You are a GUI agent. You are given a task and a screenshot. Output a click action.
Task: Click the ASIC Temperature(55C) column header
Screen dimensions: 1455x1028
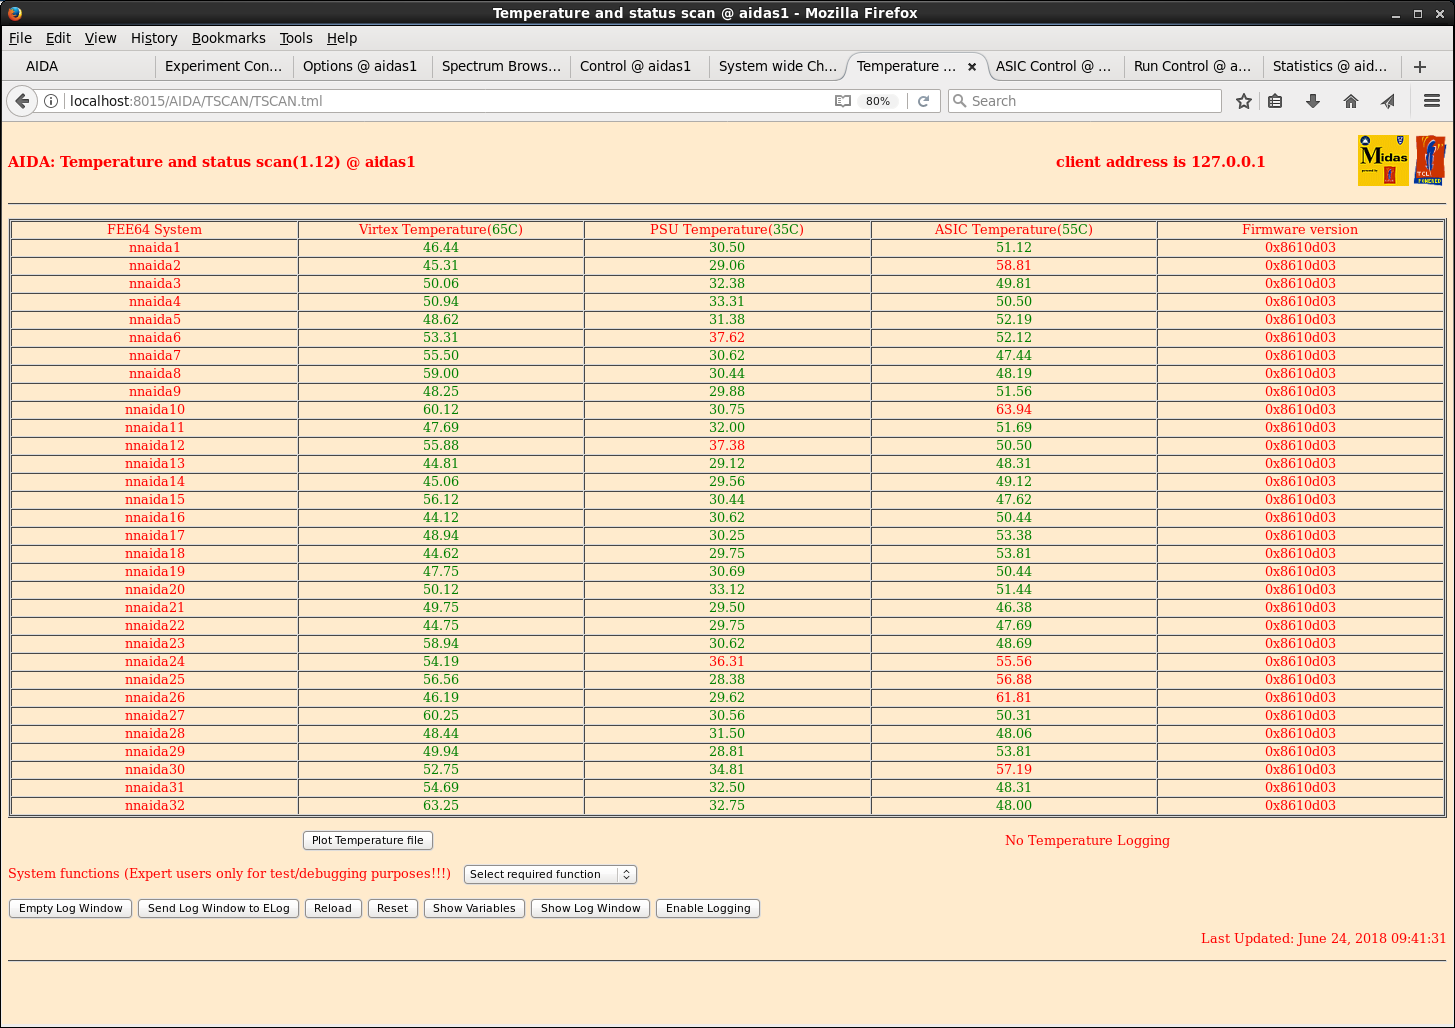(x=1014, y=230)
